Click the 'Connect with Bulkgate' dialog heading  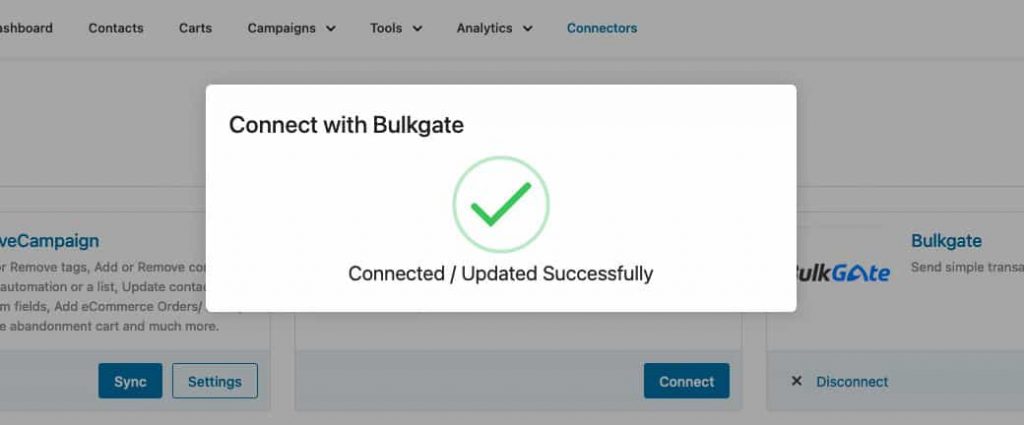(346, 125)
